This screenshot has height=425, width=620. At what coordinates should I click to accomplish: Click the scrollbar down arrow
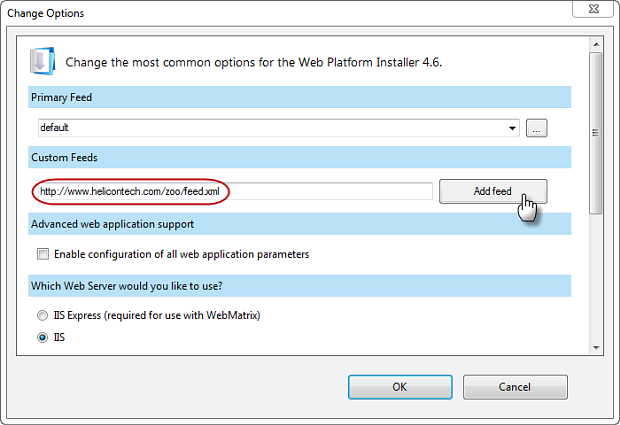(x=596, y=347)
